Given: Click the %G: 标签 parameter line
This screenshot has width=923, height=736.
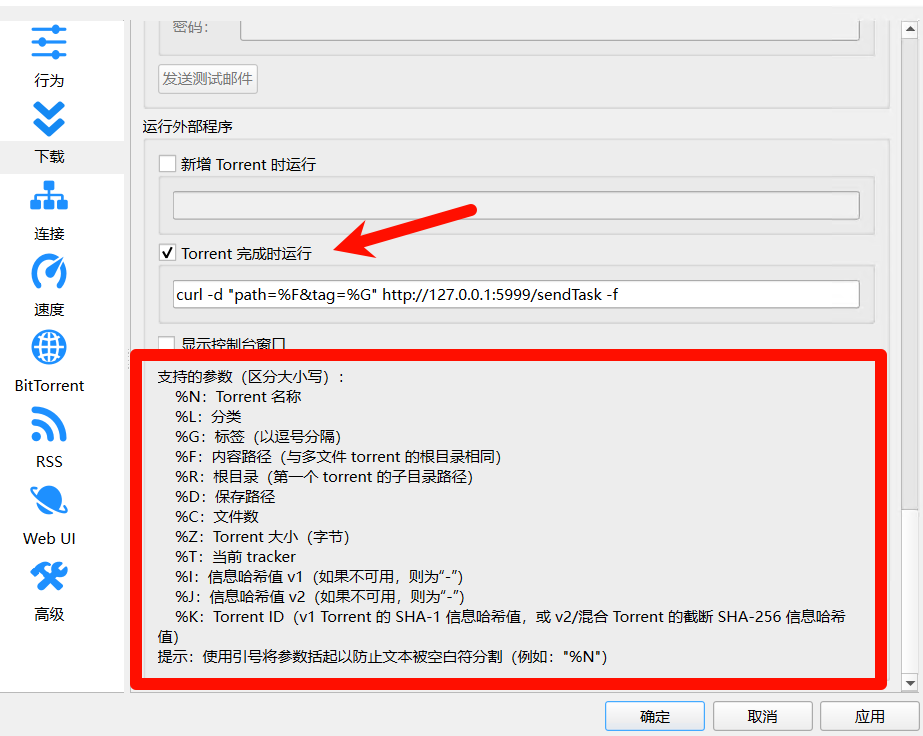Looking at the screenshot, I should pos(258,437).
